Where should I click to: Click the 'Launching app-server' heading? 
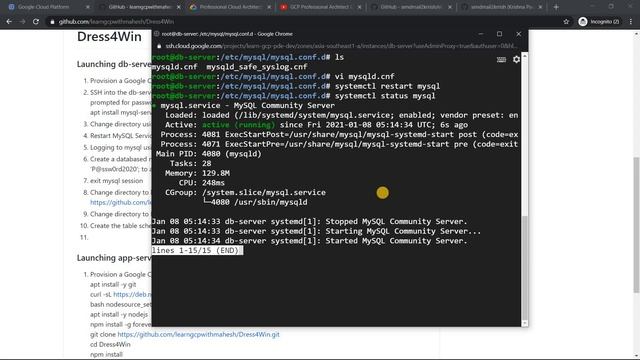coord(114,258)
